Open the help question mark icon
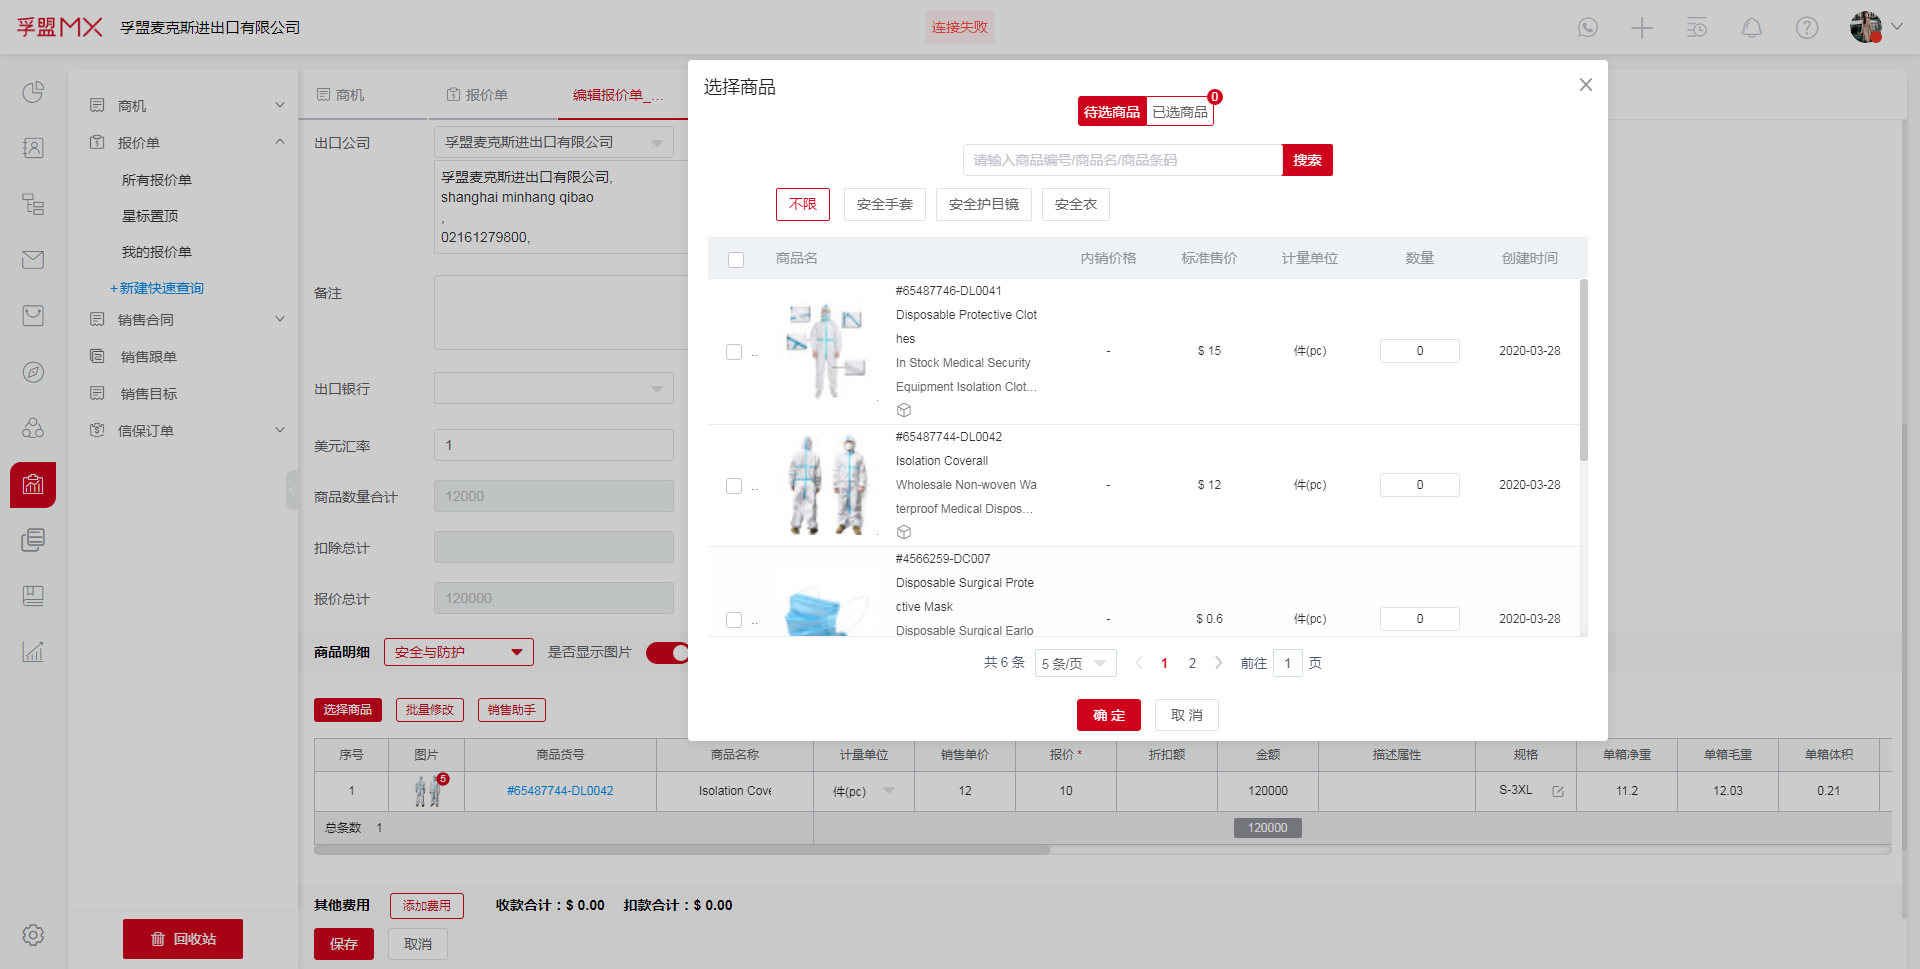1920x969 pixels. coord(1806,28)
